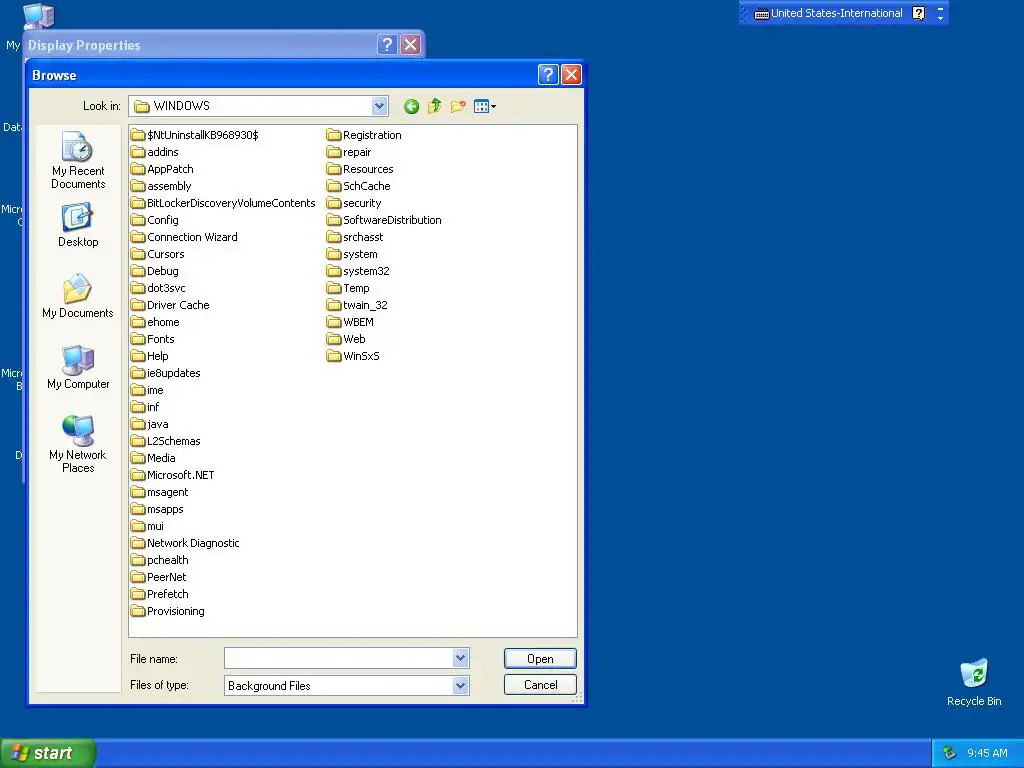The height and width of the screenshot is (768, 1024).
Task: Select the WinSxS folder
Action: click(353, 356)
